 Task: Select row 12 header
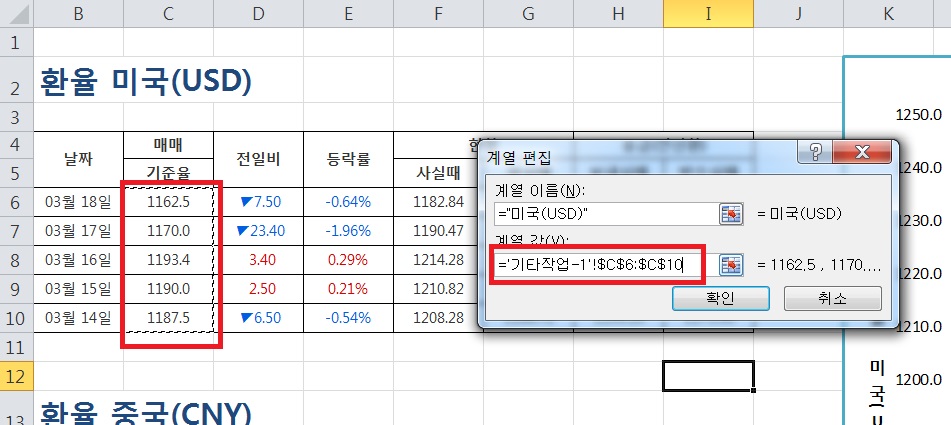pyautogui.click(x=16, y=376)
